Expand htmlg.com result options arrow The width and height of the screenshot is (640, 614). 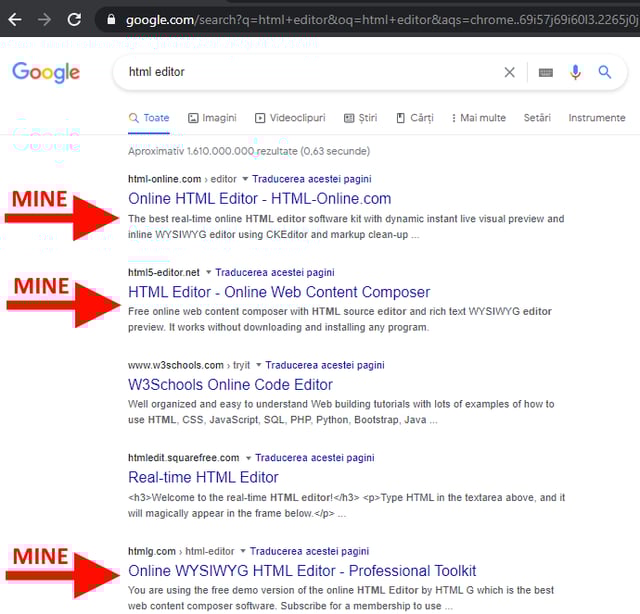pyautogui.click(x=243, y=551)
